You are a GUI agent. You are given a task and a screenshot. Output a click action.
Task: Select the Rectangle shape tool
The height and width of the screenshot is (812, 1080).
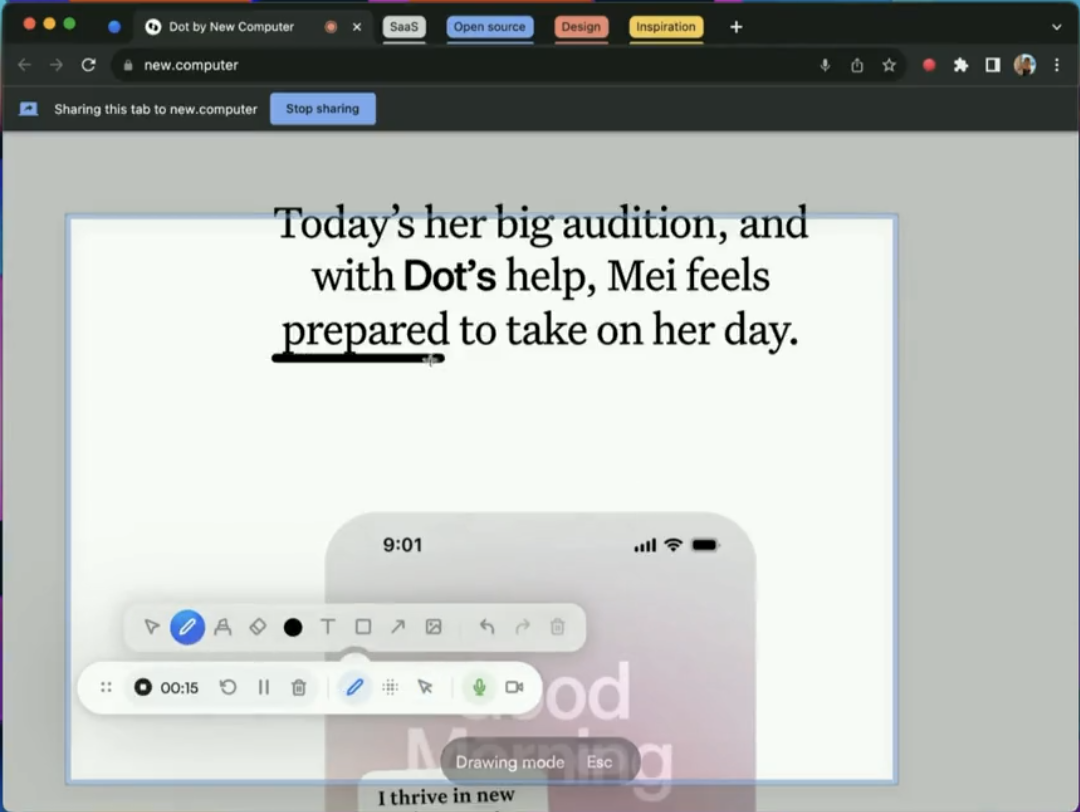363,627
